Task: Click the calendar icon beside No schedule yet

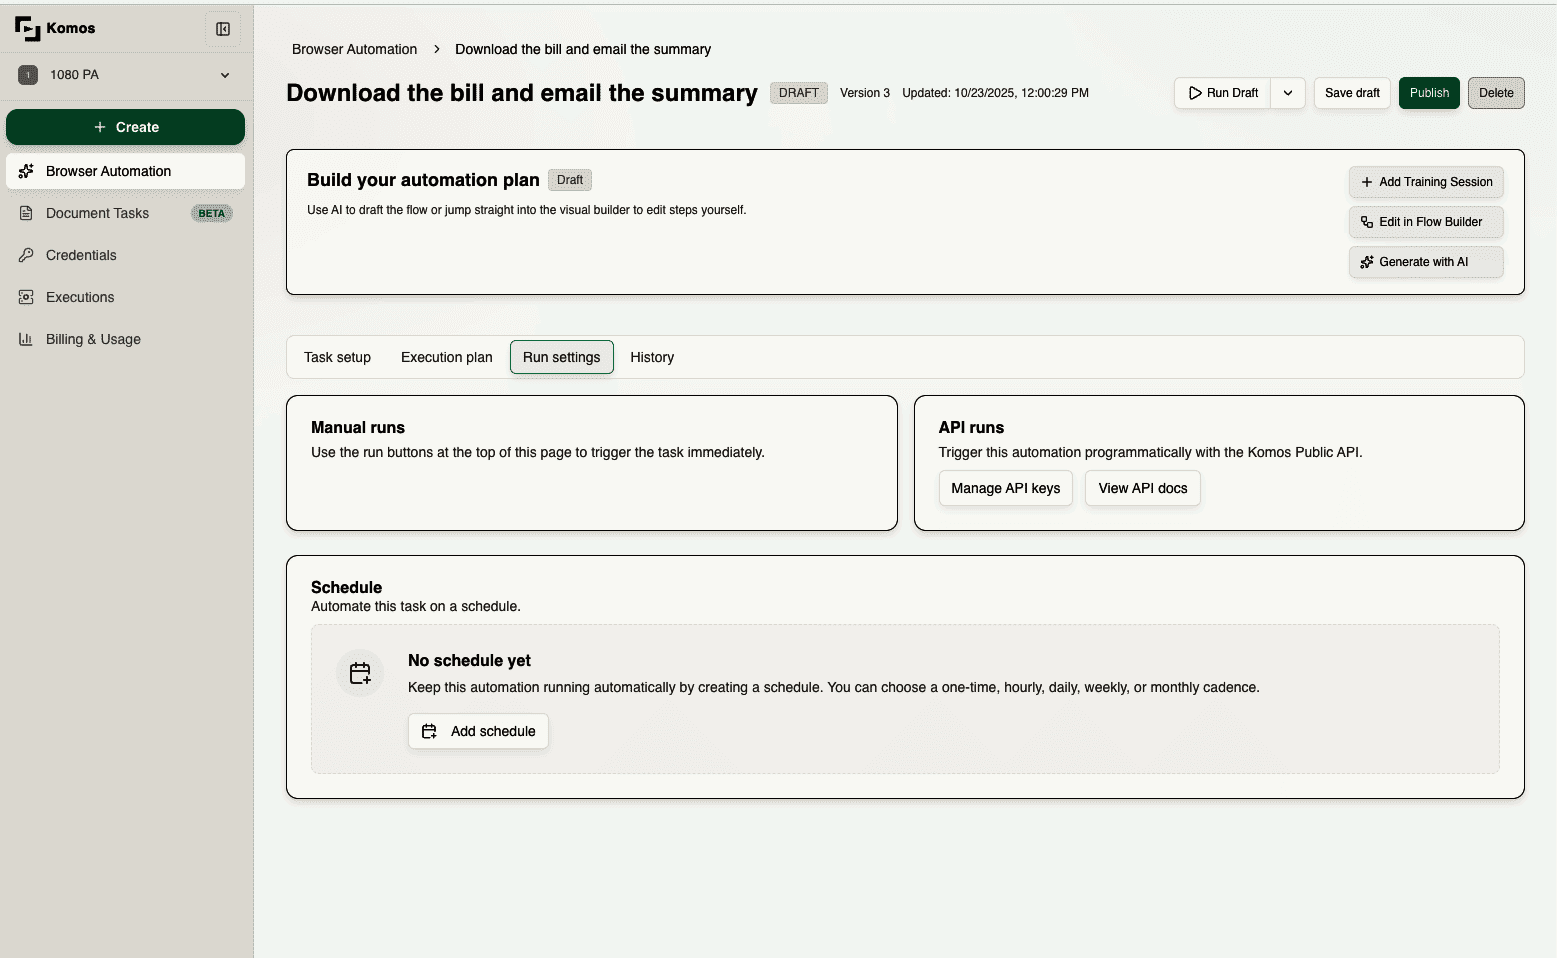Action: tap(360, 673)
